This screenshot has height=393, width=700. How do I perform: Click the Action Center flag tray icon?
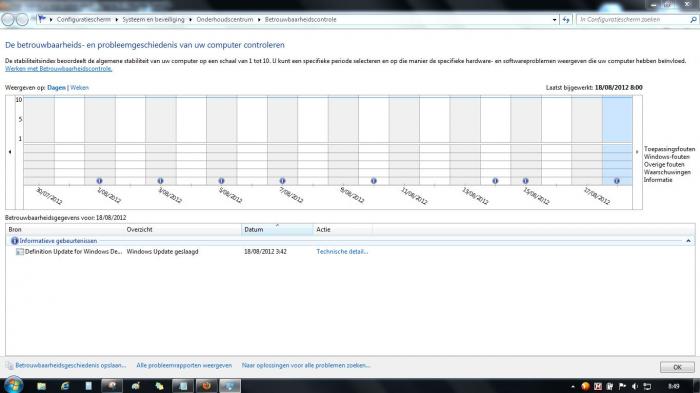(622, 386)
